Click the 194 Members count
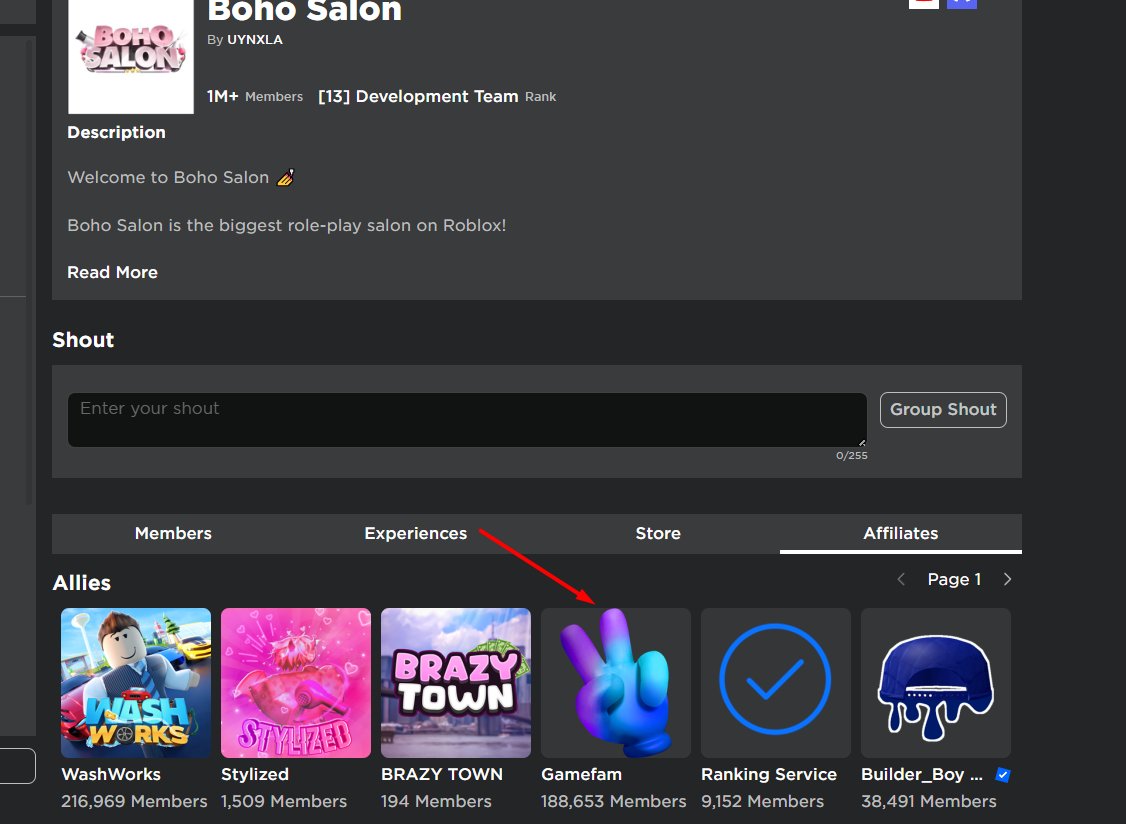 tap(437, 801)
